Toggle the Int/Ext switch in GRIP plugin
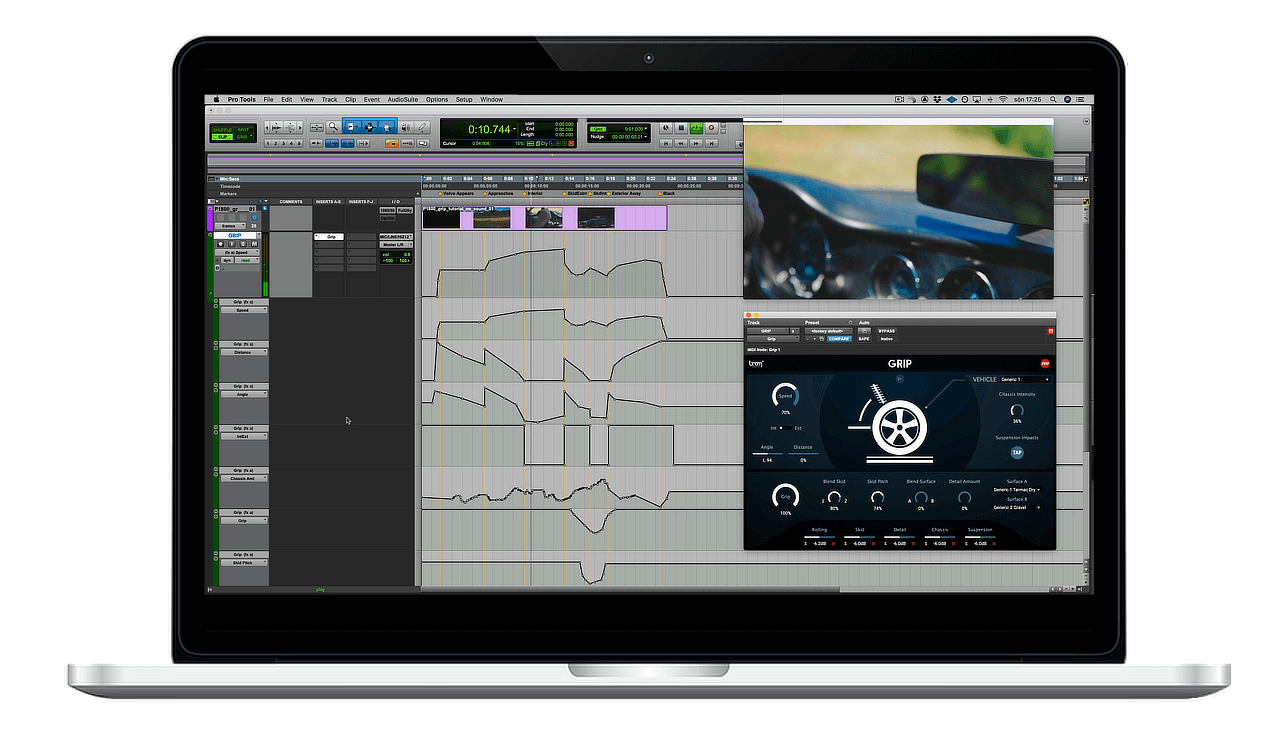 [x=785, y=428]
